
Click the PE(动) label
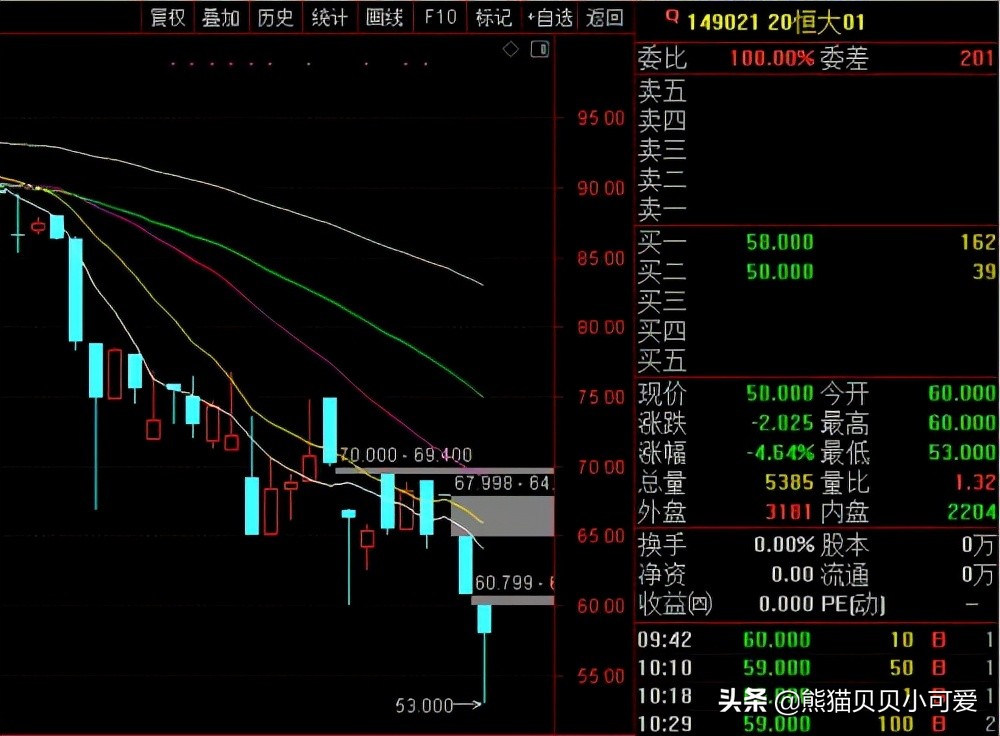(853, 604)
